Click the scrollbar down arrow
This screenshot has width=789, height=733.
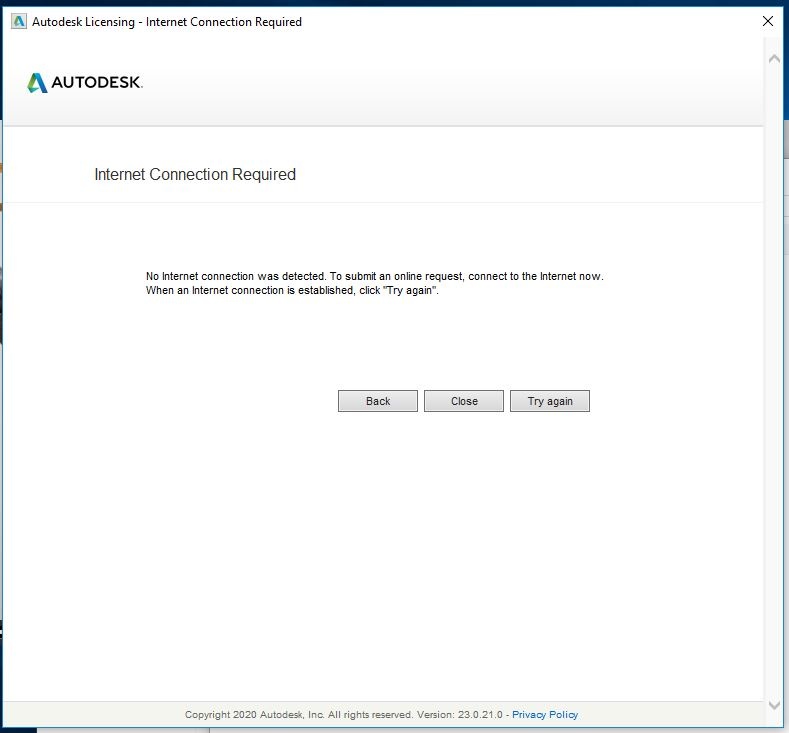pyautogui.click(x=774, y=705)
